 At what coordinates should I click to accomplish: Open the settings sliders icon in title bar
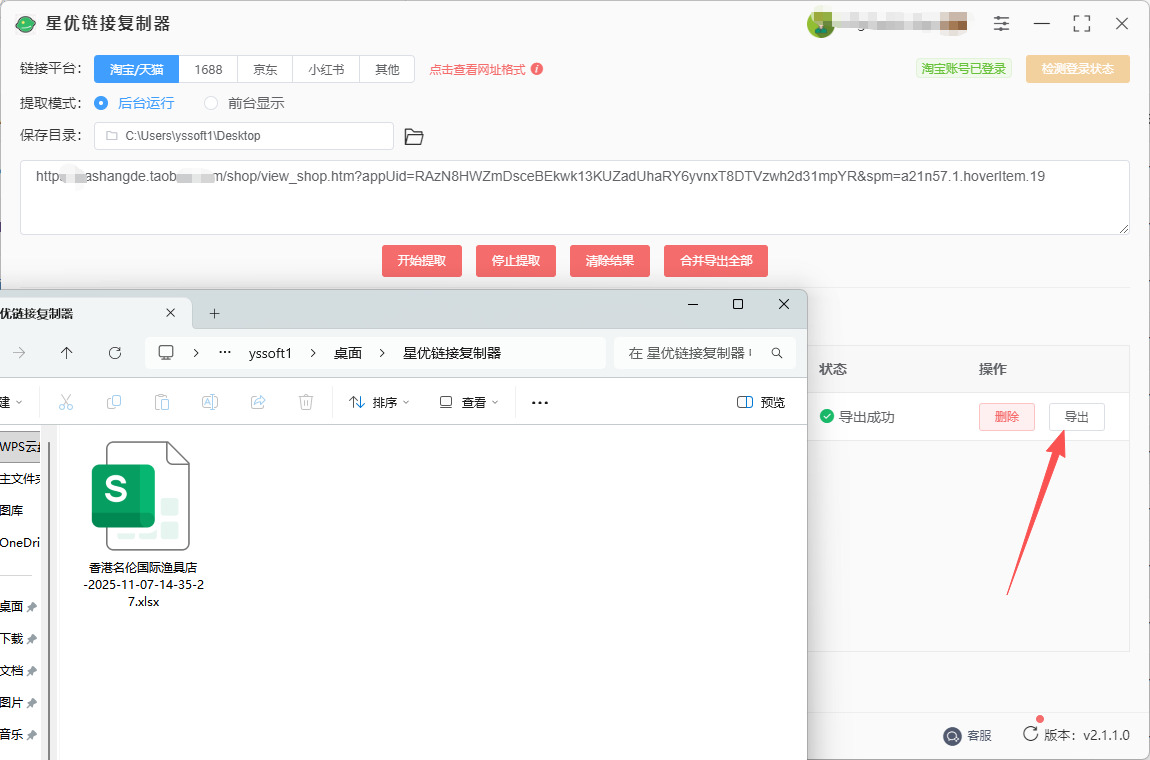(x=1001, y=23)
